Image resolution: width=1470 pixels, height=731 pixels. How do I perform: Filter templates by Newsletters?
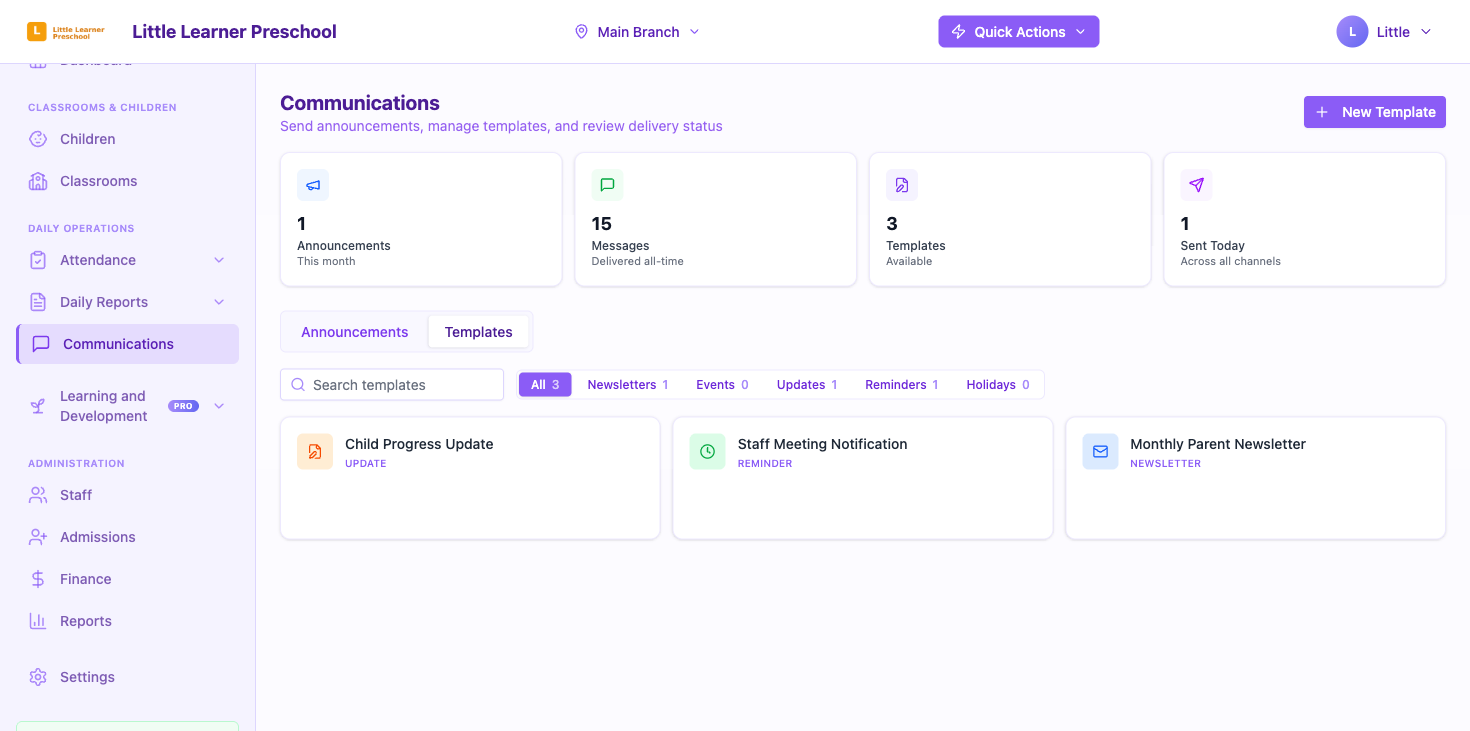[x=628, y=385]
